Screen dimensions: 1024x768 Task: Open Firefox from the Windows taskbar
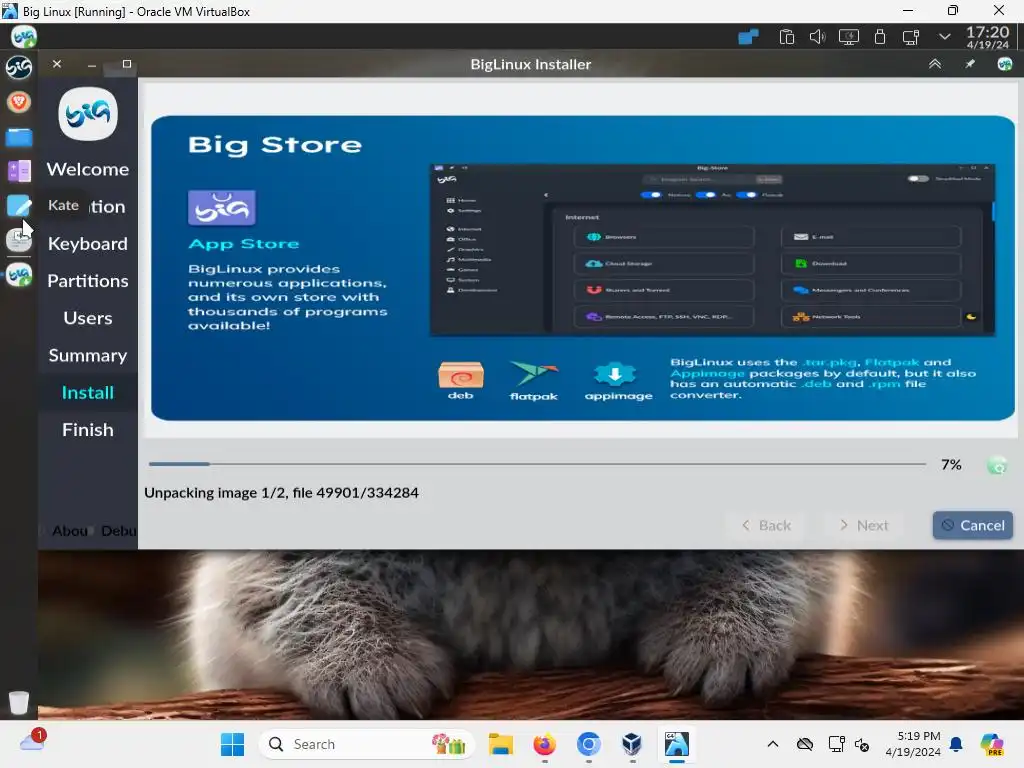tap(544, 744)
